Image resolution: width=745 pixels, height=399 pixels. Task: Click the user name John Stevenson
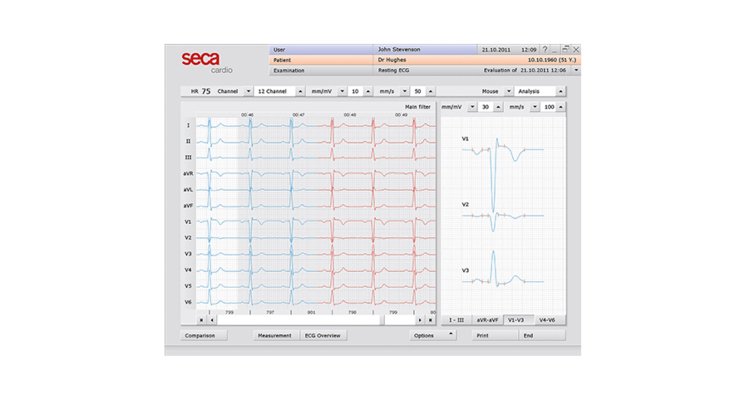click(x=399, y=49)
